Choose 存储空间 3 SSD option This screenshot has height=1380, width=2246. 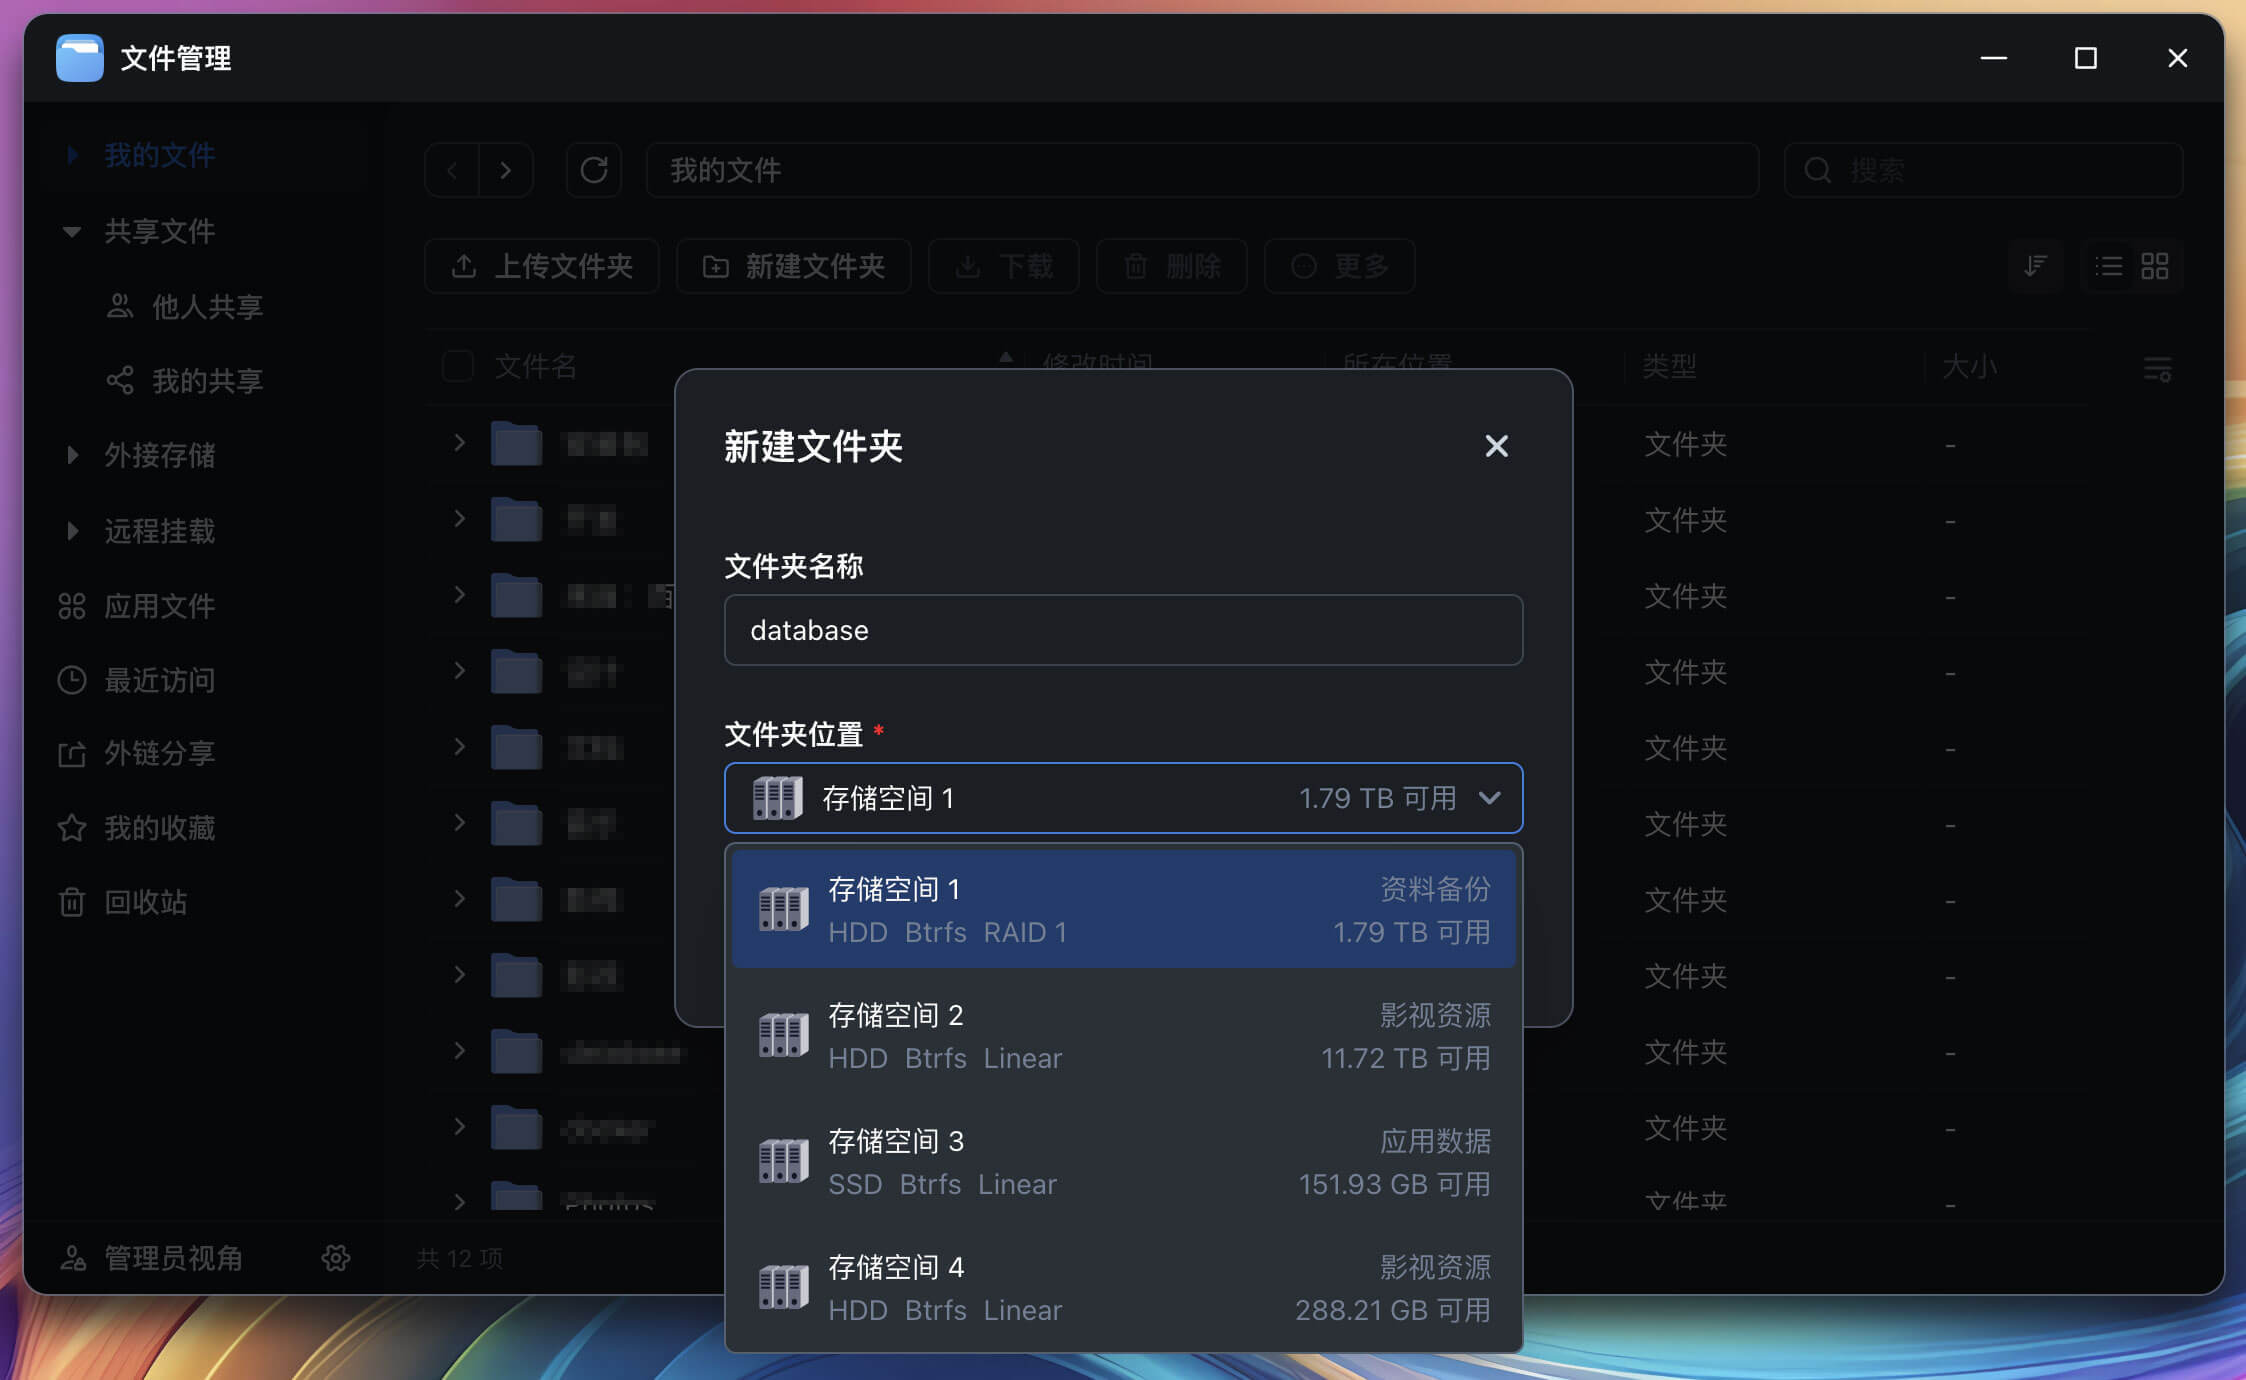click(x=1123, y=1162)
